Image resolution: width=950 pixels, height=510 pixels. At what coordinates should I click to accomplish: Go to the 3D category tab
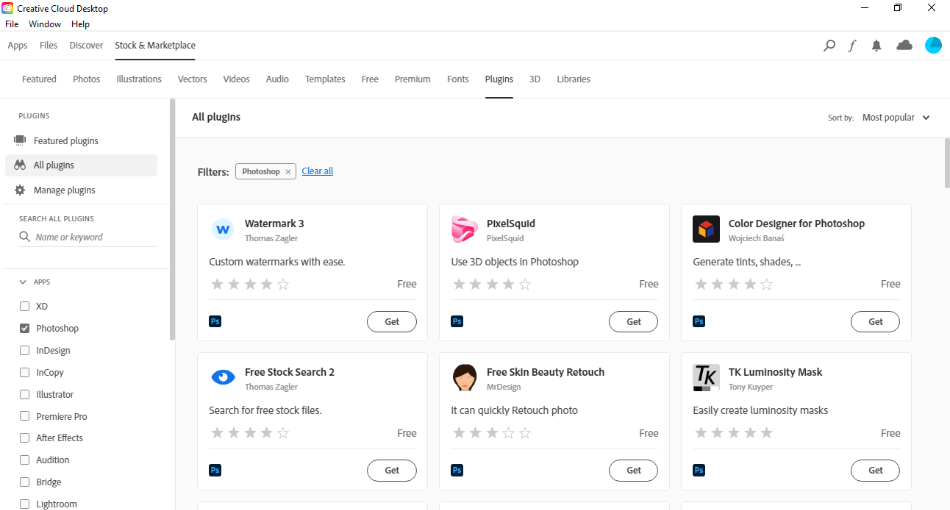[535, 79]
